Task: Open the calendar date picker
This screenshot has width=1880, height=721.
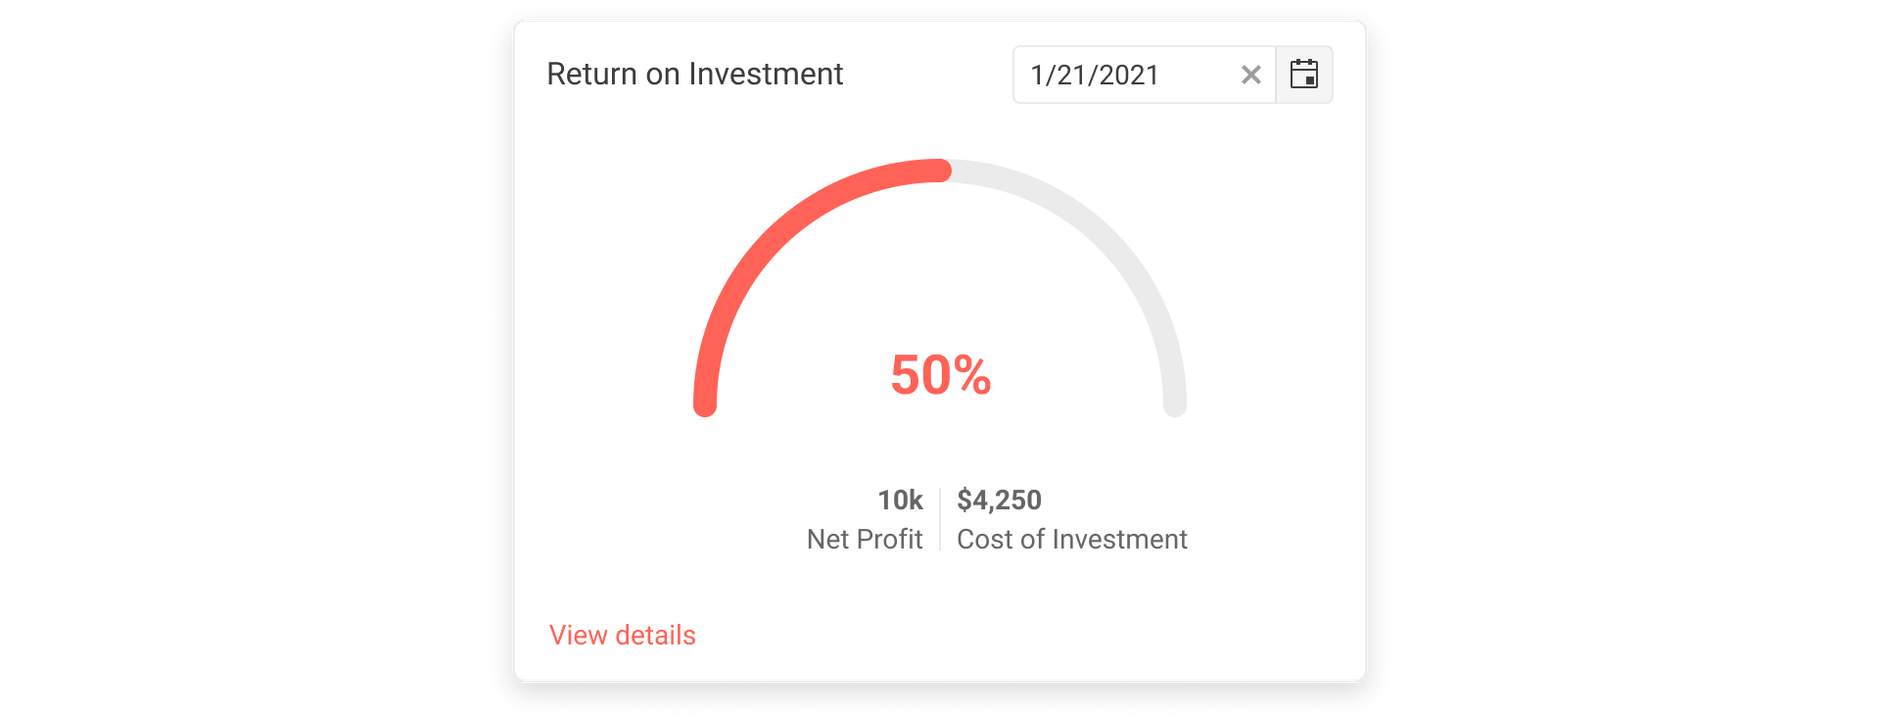Action: coord(1304,75)
